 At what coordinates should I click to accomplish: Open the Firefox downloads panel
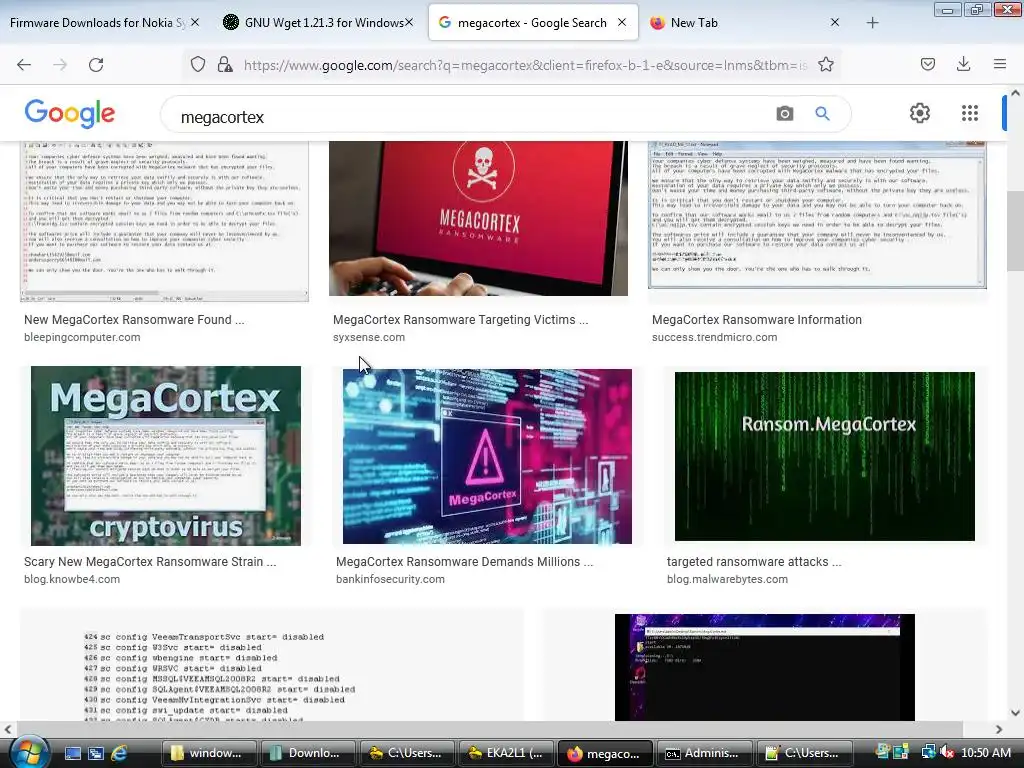point(963,64)
